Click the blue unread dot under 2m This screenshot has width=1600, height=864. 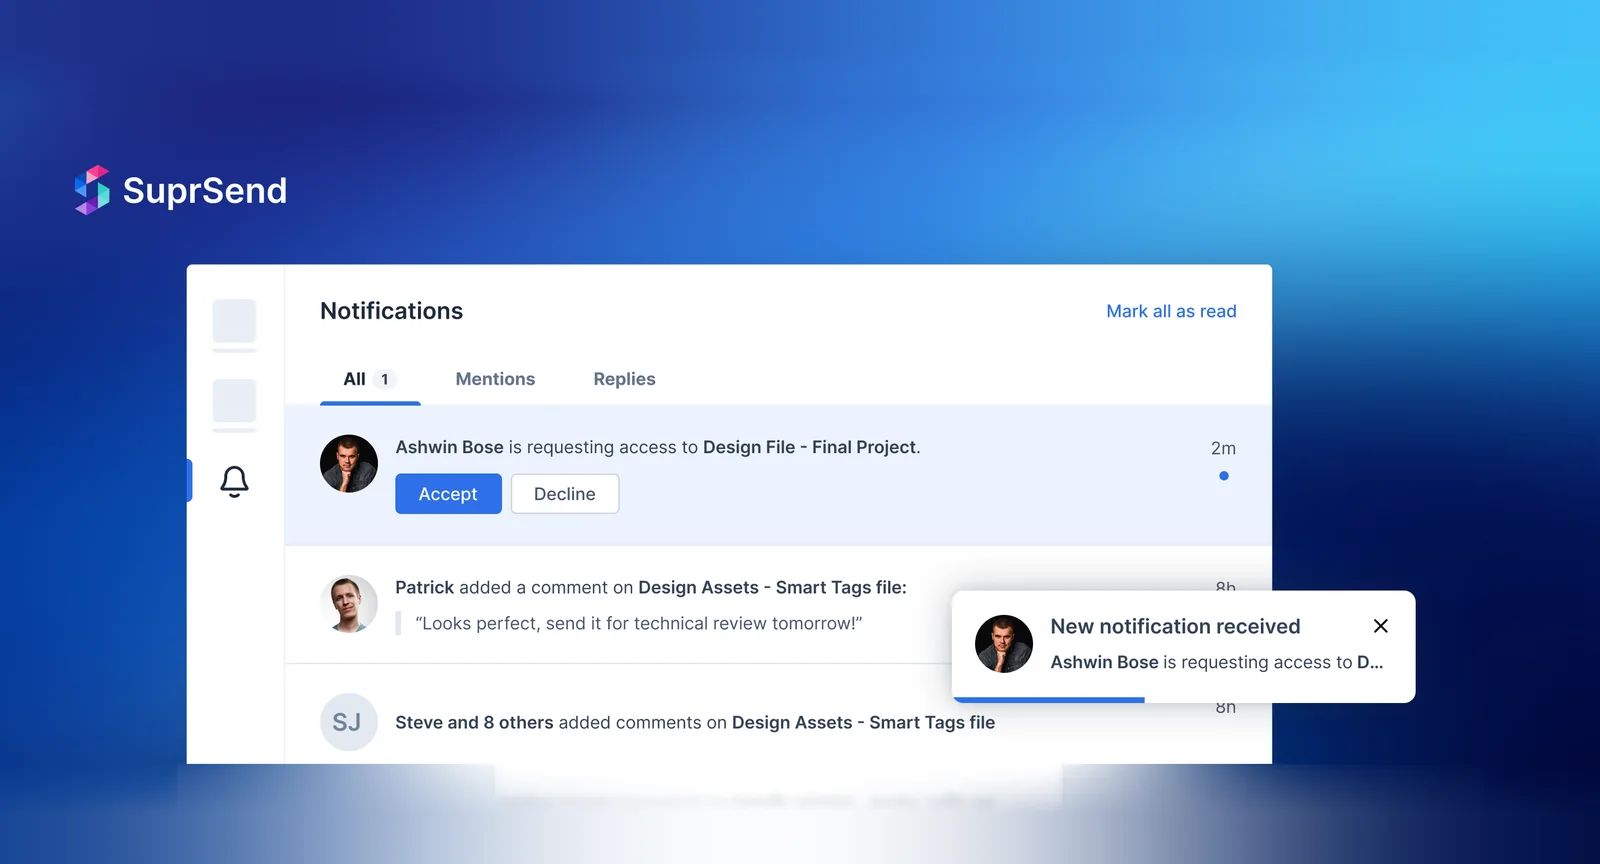click(x=1224, y=476)
